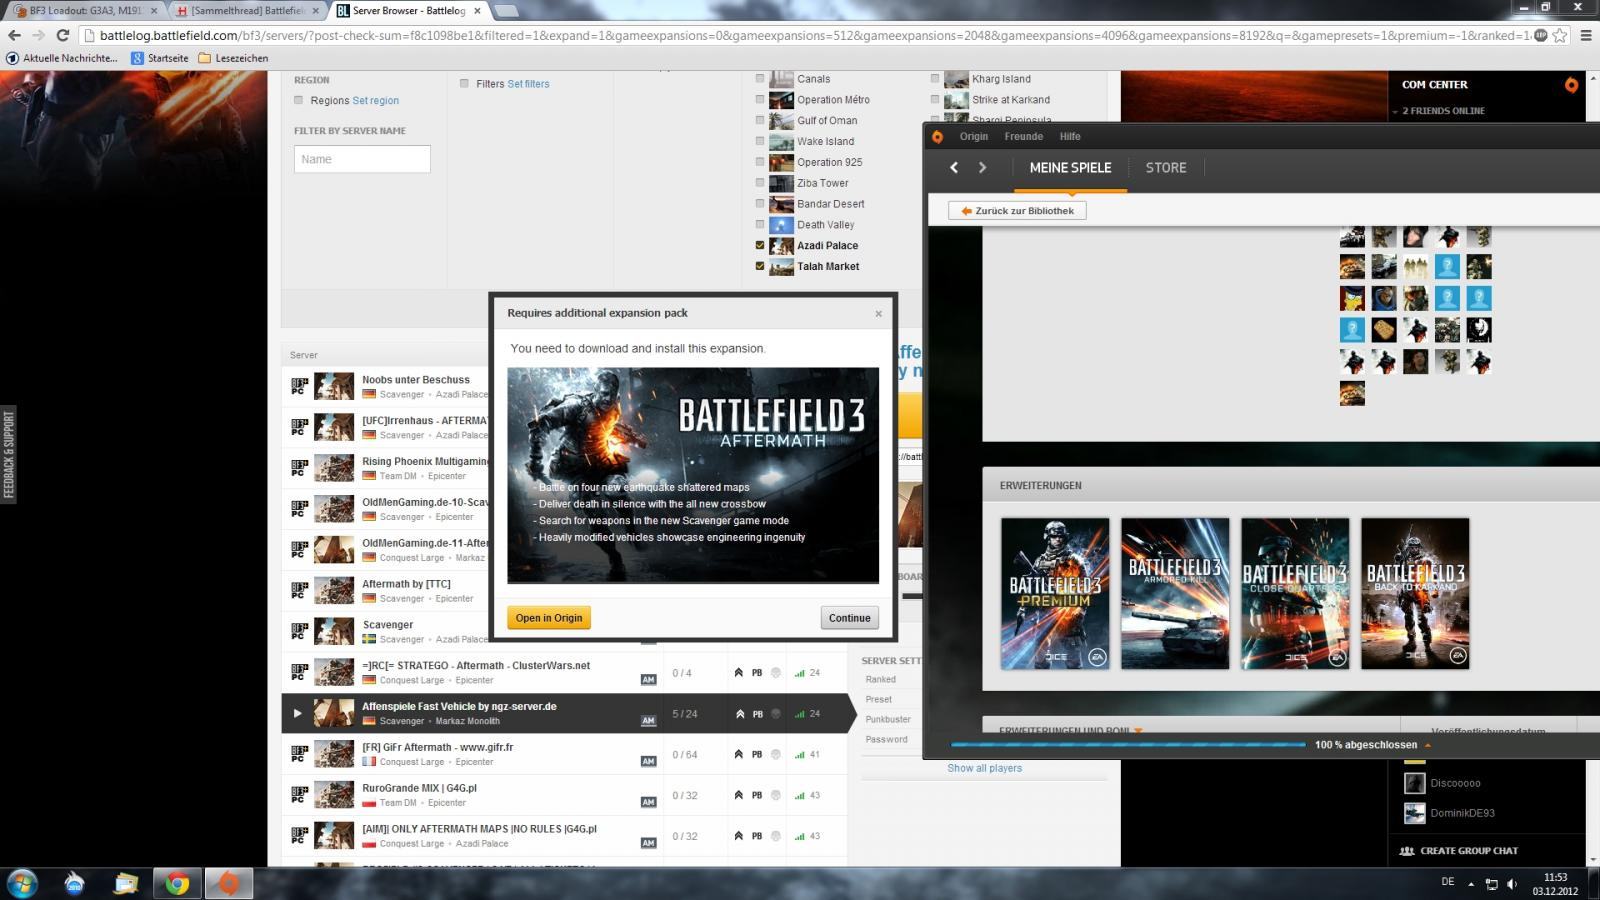Screen dimensions: 1600x900
Task: Click the Origin download progress bar
Action: (x=1128, y=745)
